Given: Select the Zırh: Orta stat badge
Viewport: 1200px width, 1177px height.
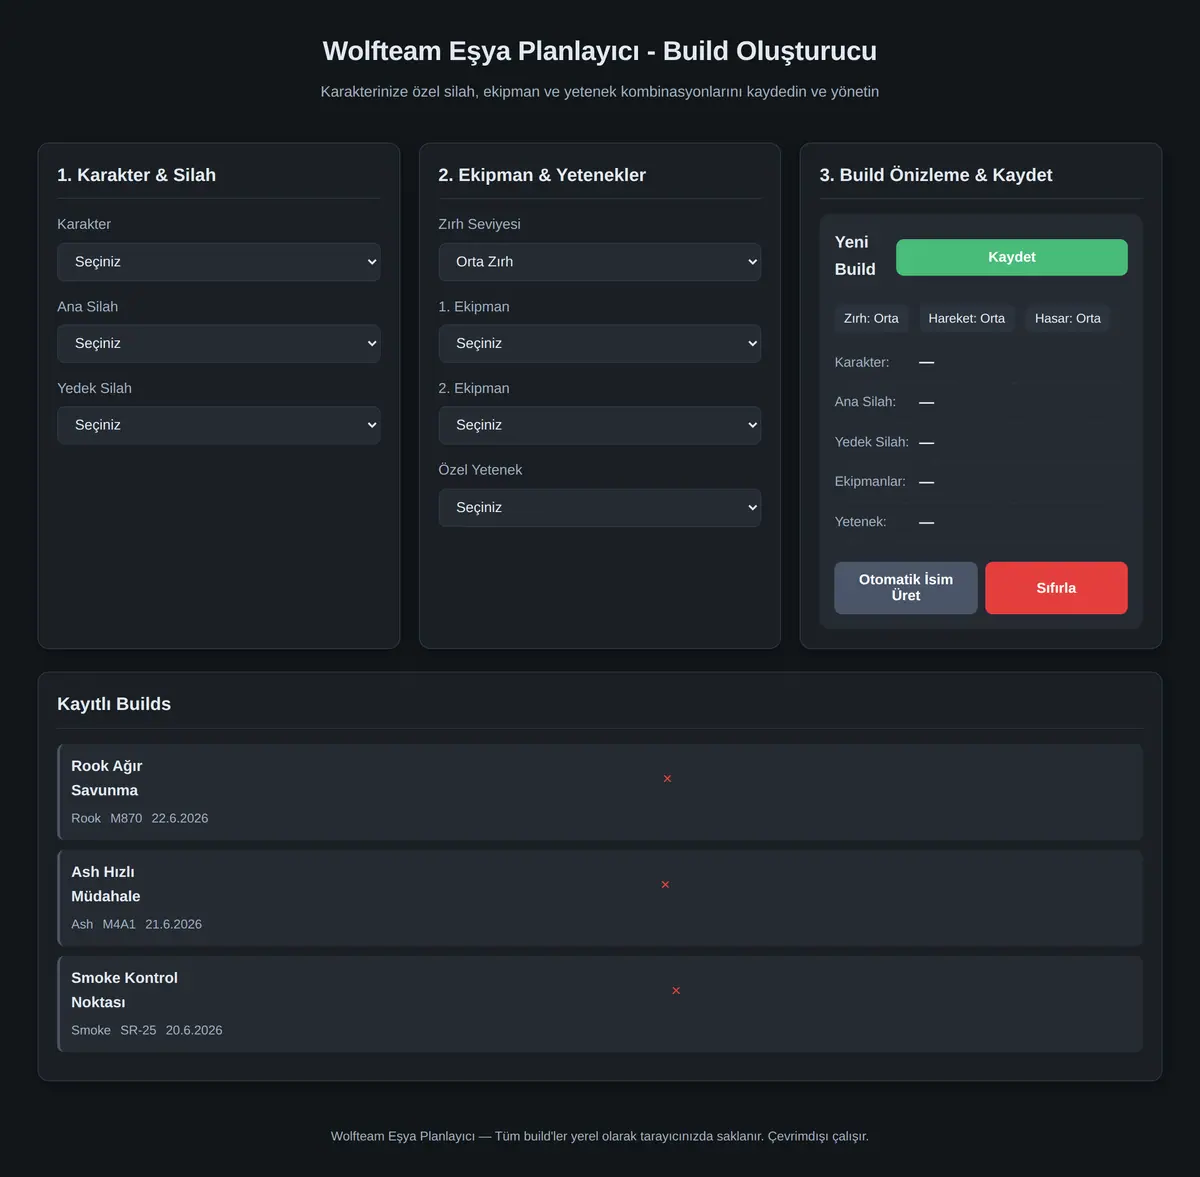Looking at the screenshot, I should coord(871,319).
